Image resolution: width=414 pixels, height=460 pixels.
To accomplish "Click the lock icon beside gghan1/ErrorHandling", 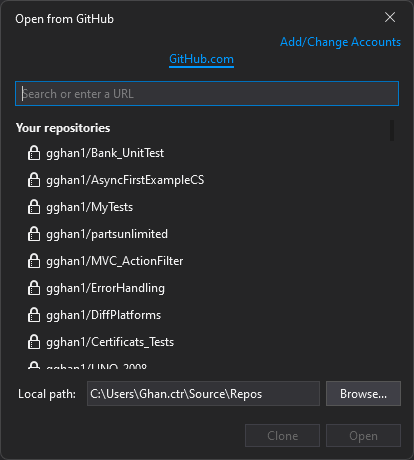I will (x=34, y=288).
